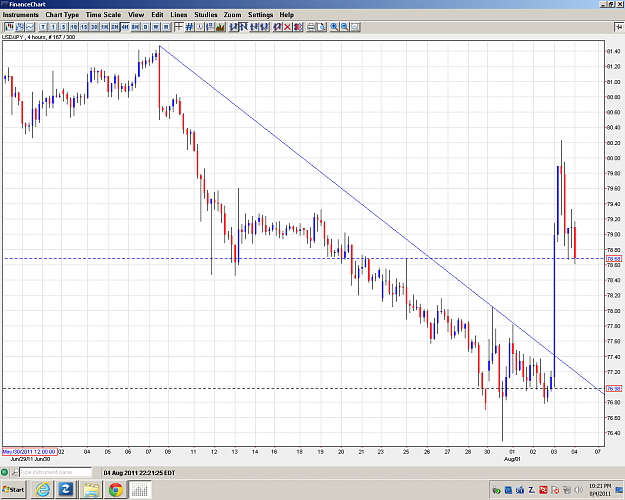Open the Settings menu
Viewport: 625px width, 500px height.
click(x=260, y=15)
